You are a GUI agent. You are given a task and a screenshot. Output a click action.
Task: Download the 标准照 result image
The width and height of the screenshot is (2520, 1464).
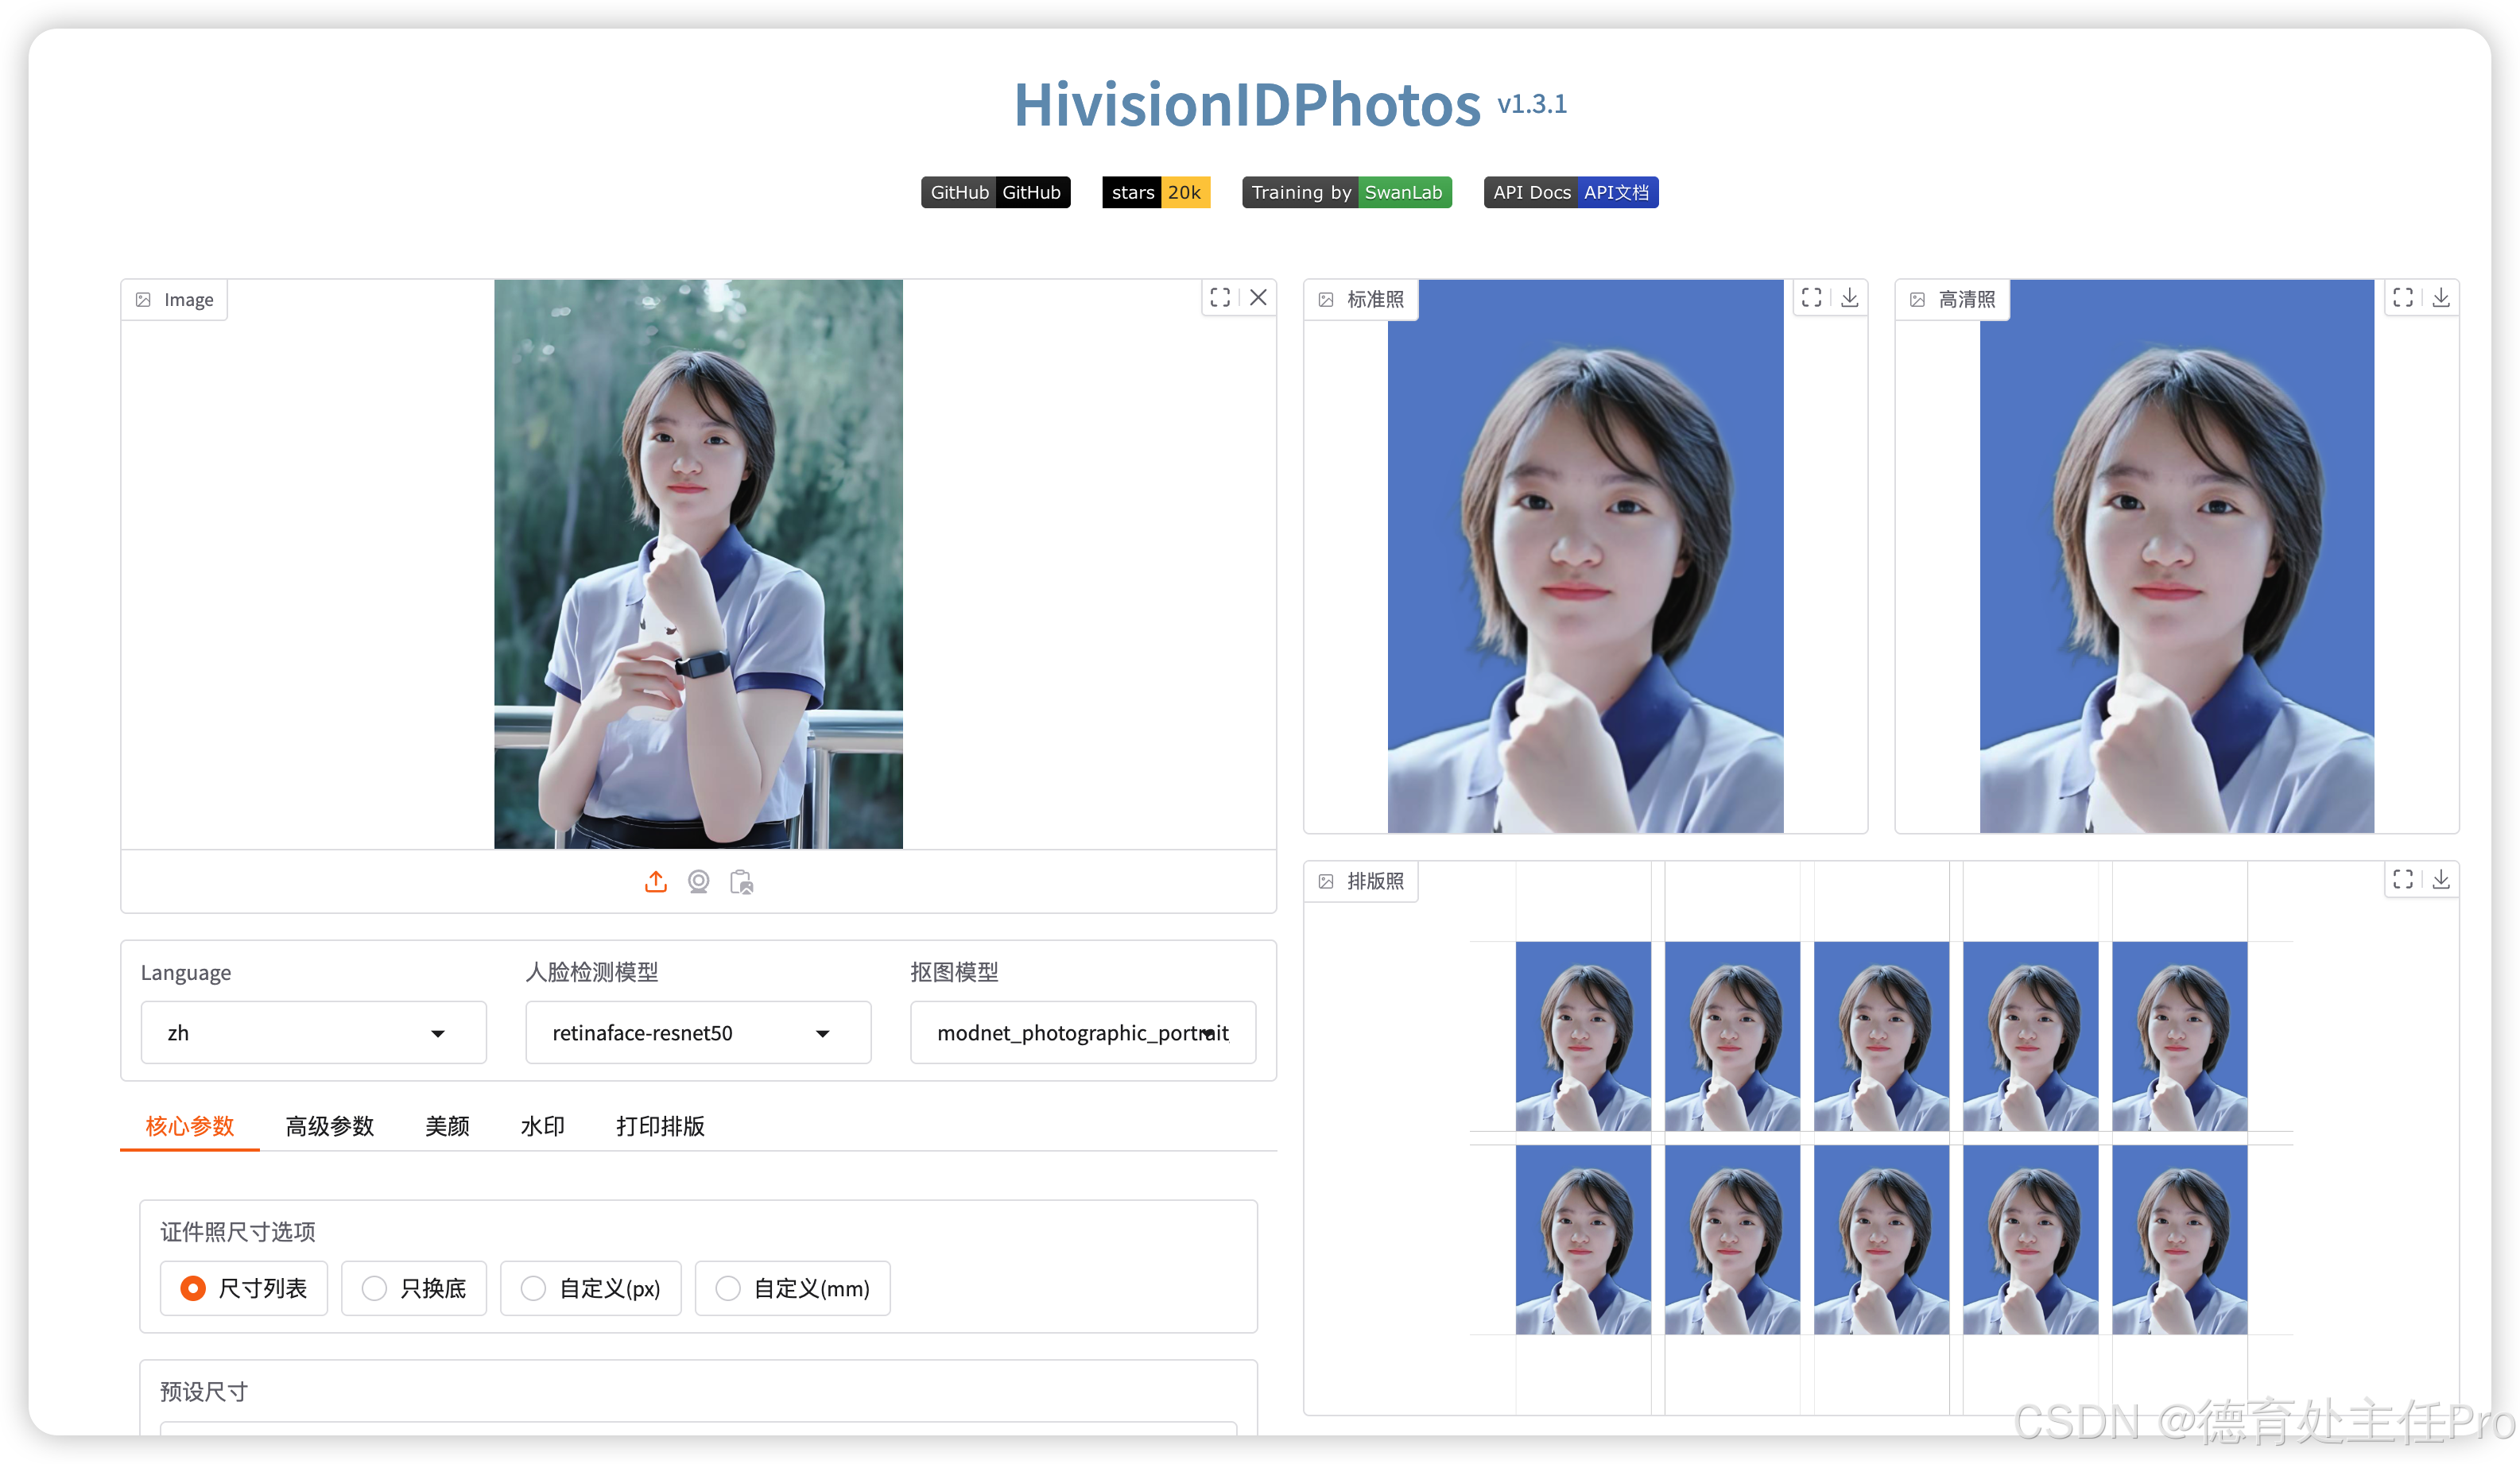pos(1849,298)
